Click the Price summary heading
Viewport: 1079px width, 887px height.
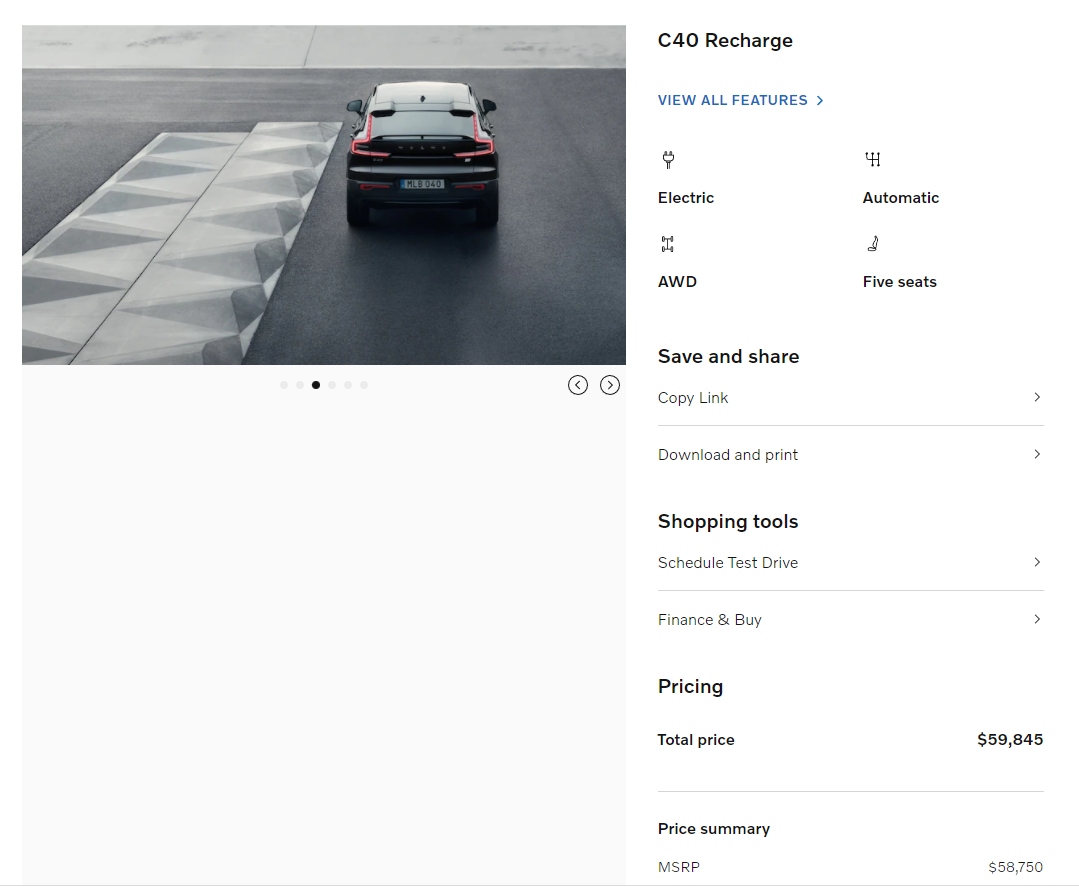(x=714, y=829)
